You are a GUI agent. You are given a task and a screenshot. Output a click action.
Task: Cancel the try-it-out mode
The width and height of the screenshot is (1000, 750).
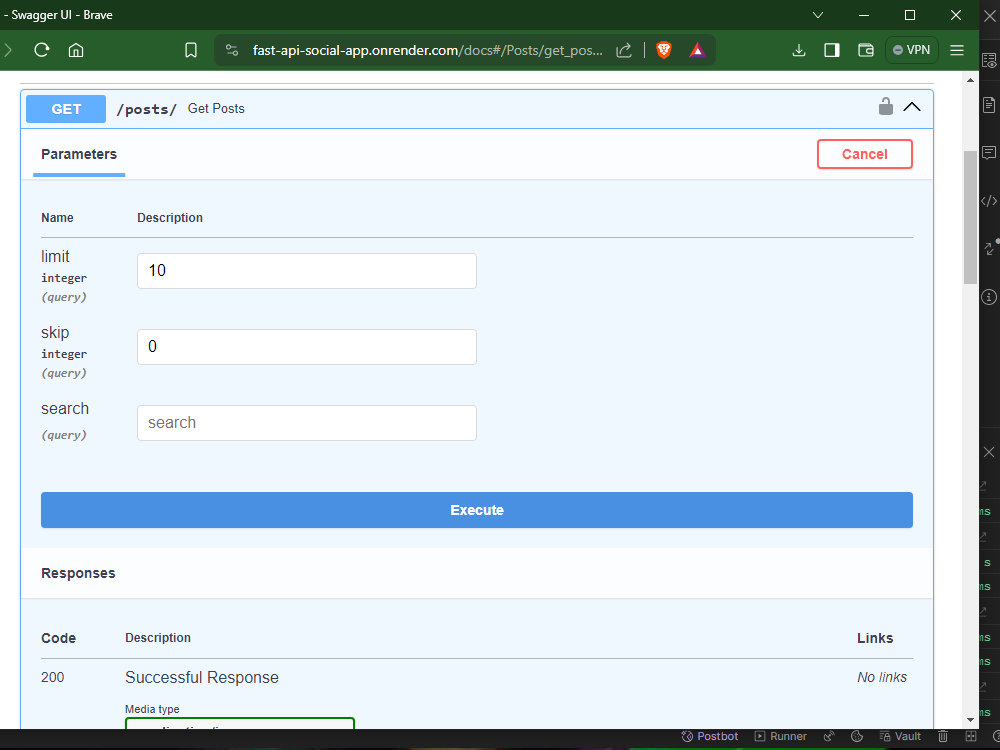(x=864, y=154)
